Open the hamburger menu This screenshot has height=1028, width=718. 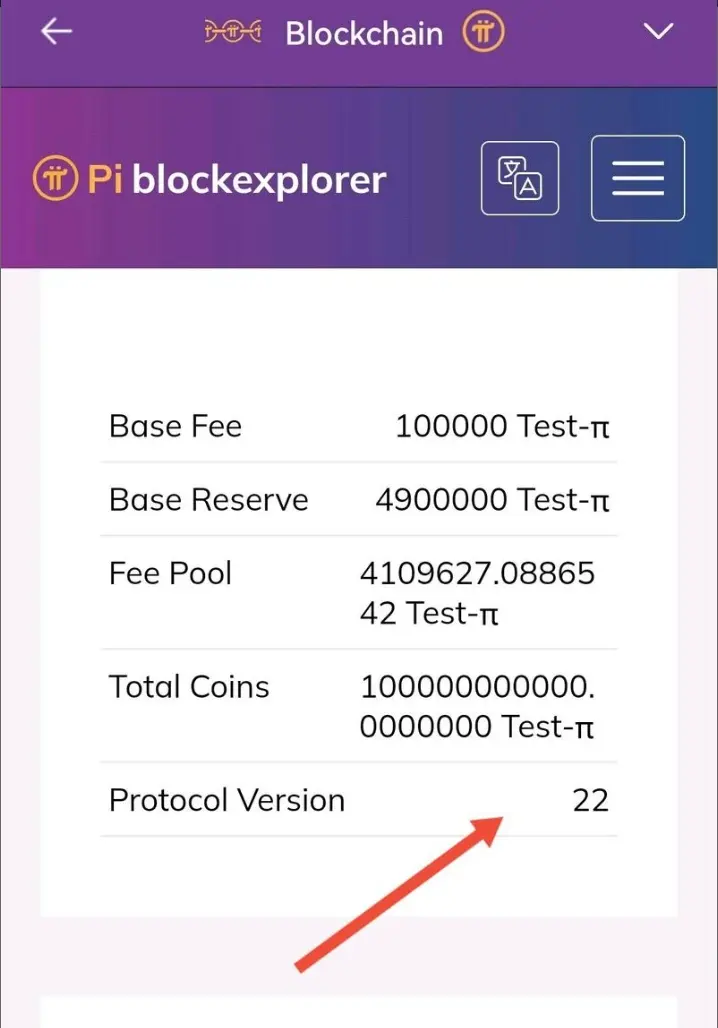(638, 178)
